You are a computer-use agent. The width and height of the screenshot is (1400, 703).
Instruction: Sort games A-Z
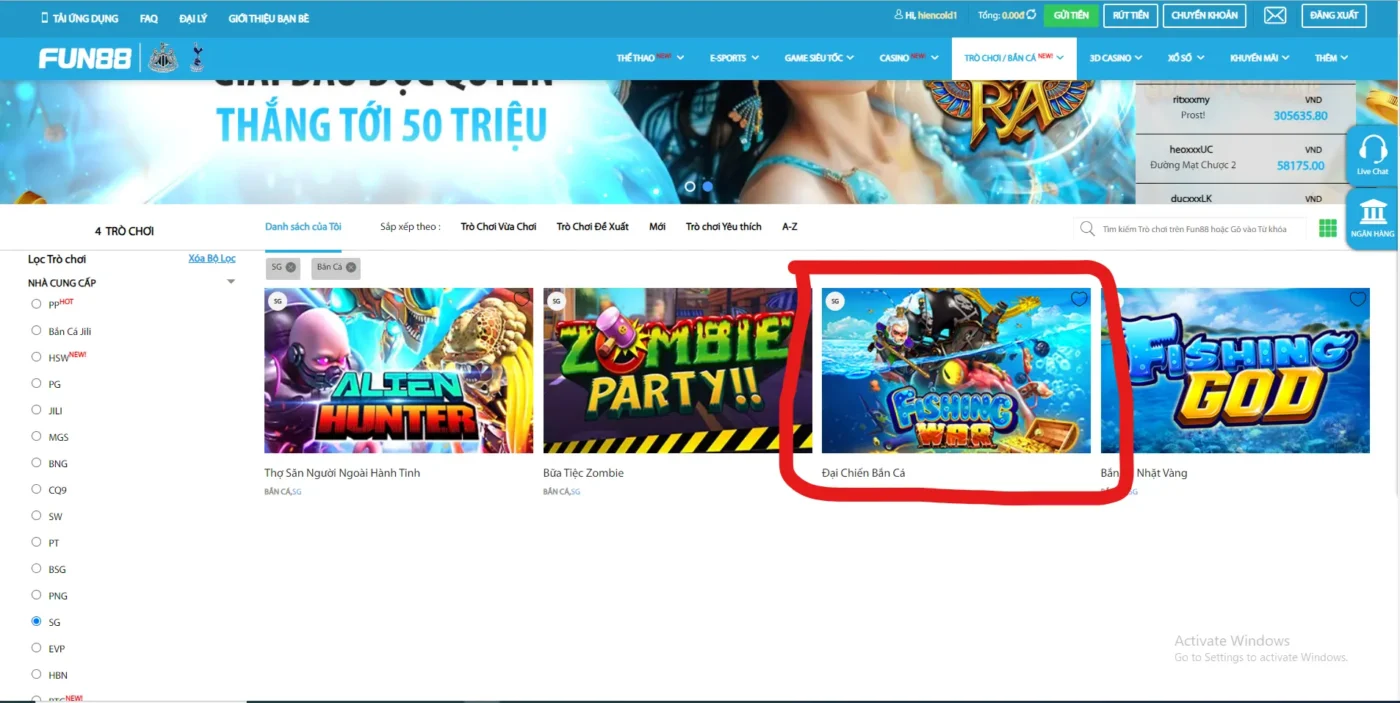(x=789, y=227)
